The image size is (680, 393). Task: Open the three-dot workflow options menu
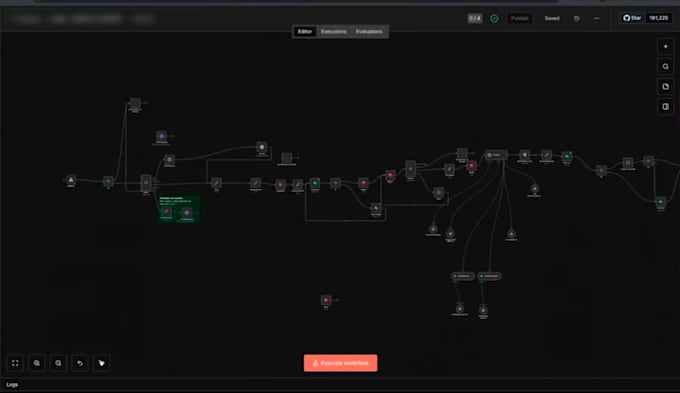click(597, 19)
